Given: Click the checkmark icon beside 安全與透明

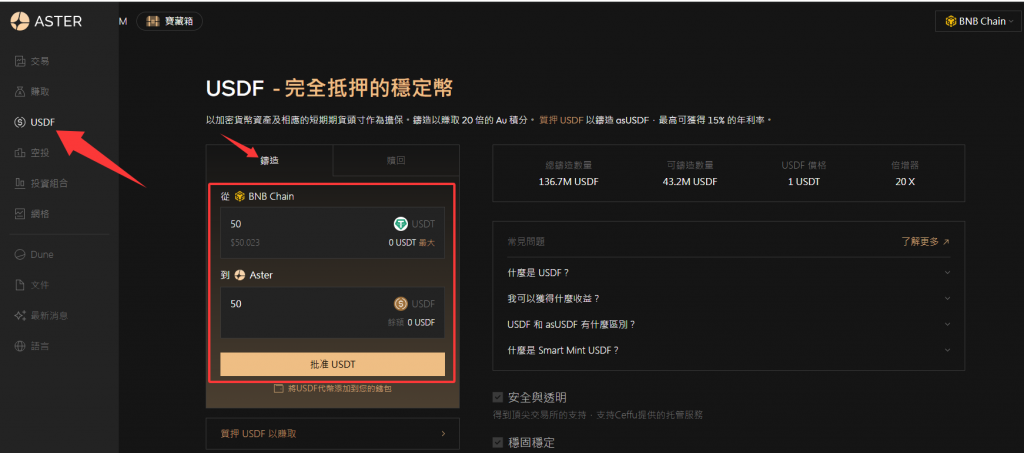Looking at the screenshot, I should (498, 397).
